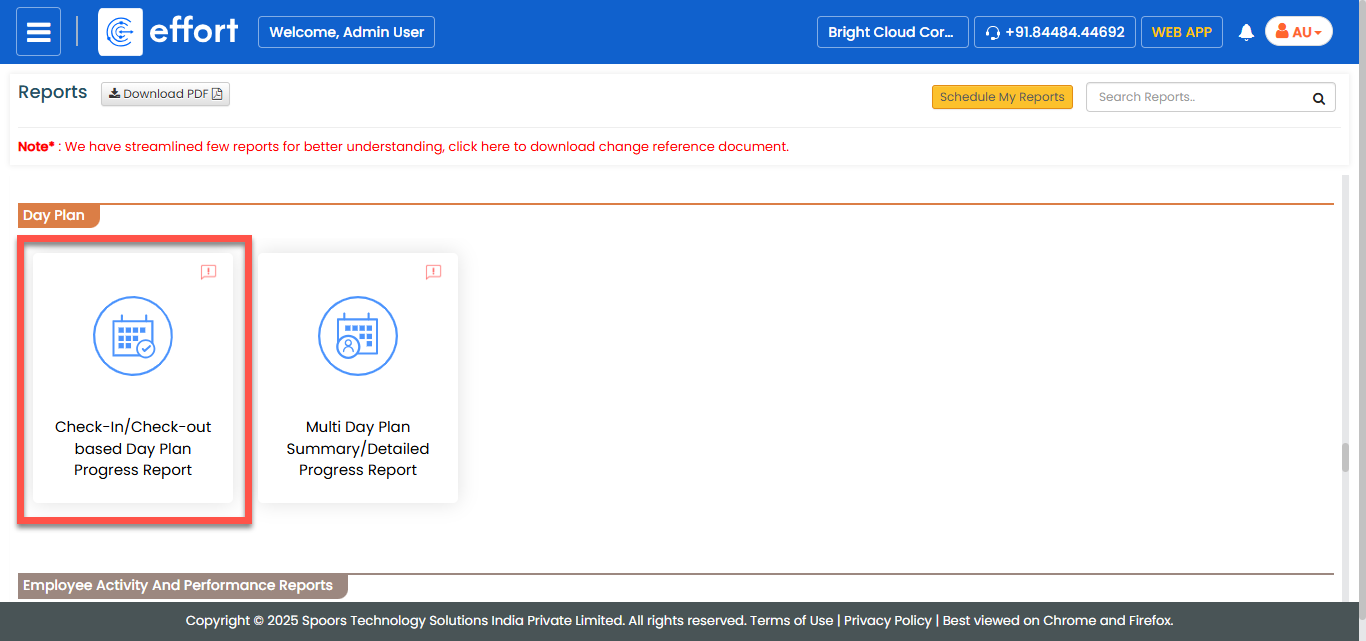Click the vertical scrollbar thumb

click(1346, 457)
